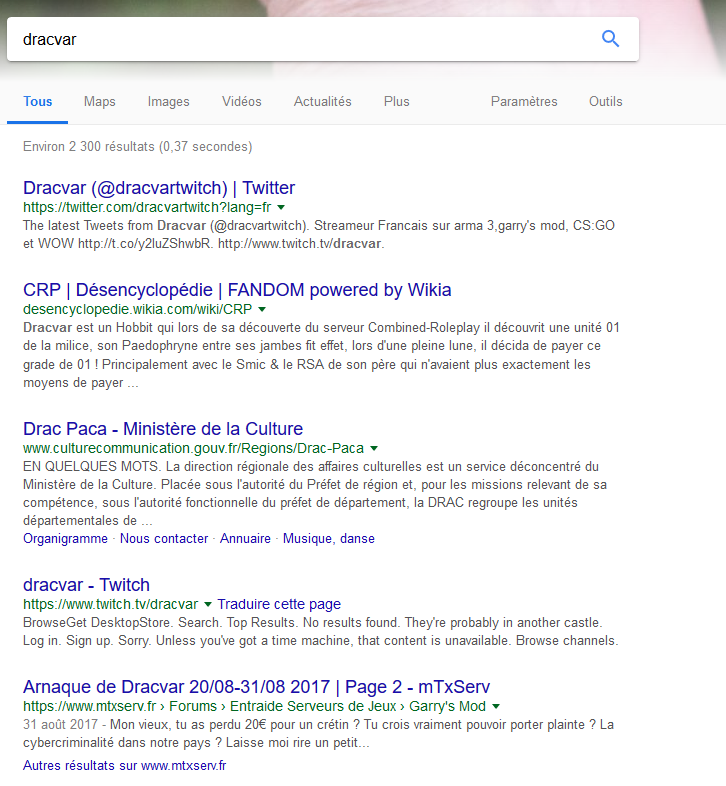This screenshot has height=786, width=726.
Task: Expand the Plus menu
Action: 397,101
